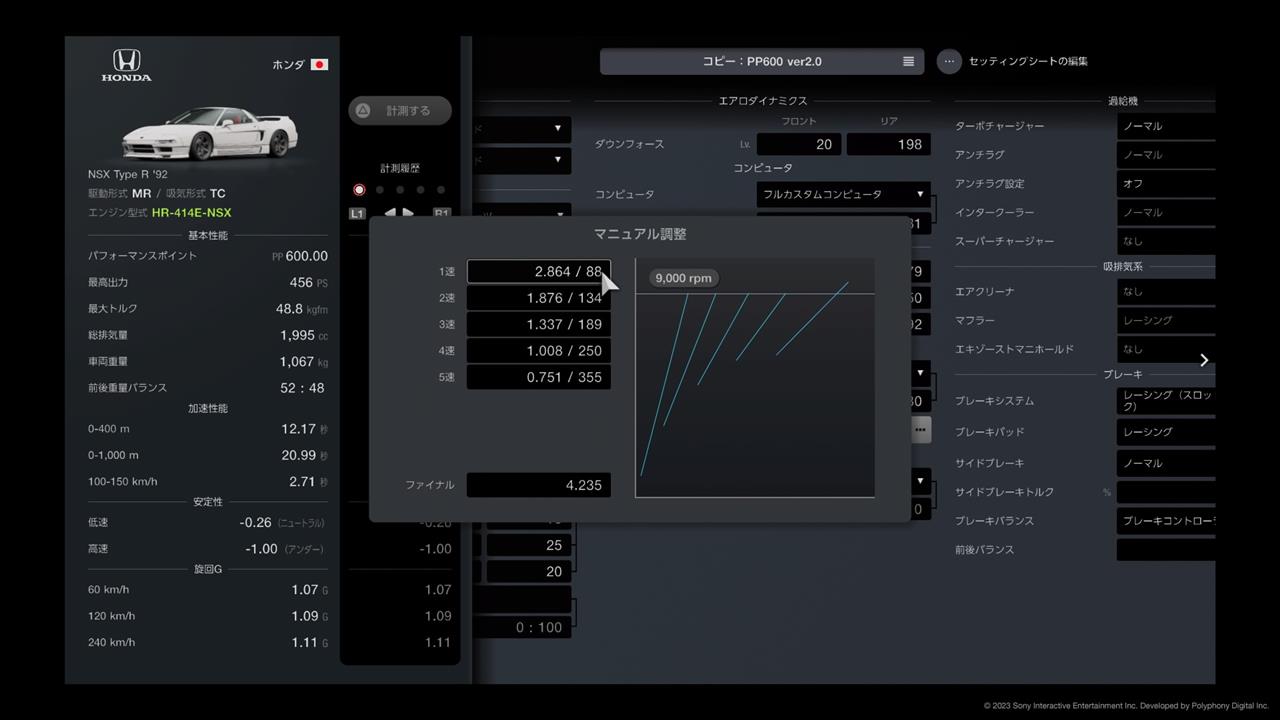Click the Honda logo emblem
The image size is (1280, 720).
pyautogui.click(x=127, y=66)
